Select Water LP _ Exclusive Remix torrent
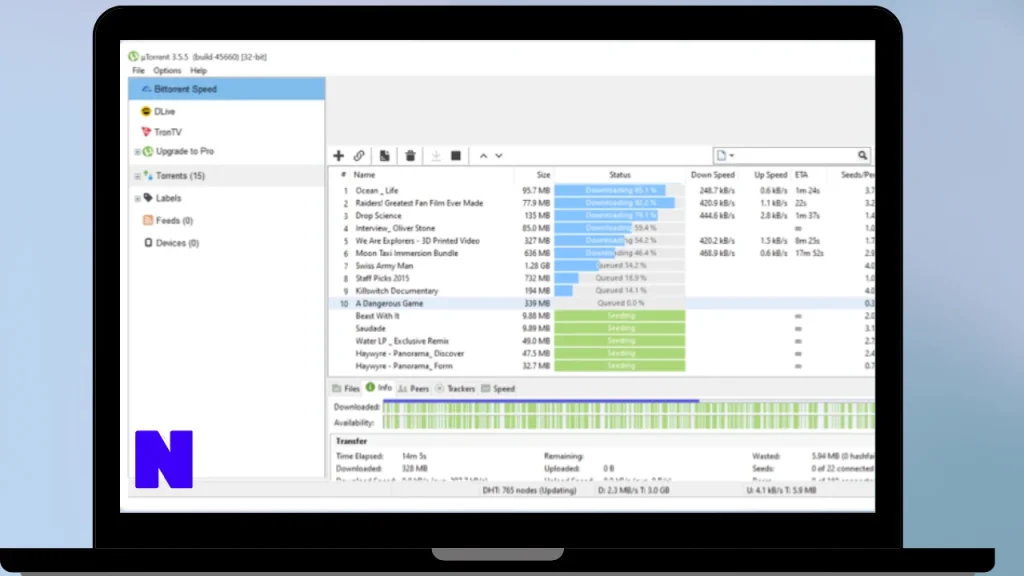Viewport: 1024px width, 576px height. point(402,341)
